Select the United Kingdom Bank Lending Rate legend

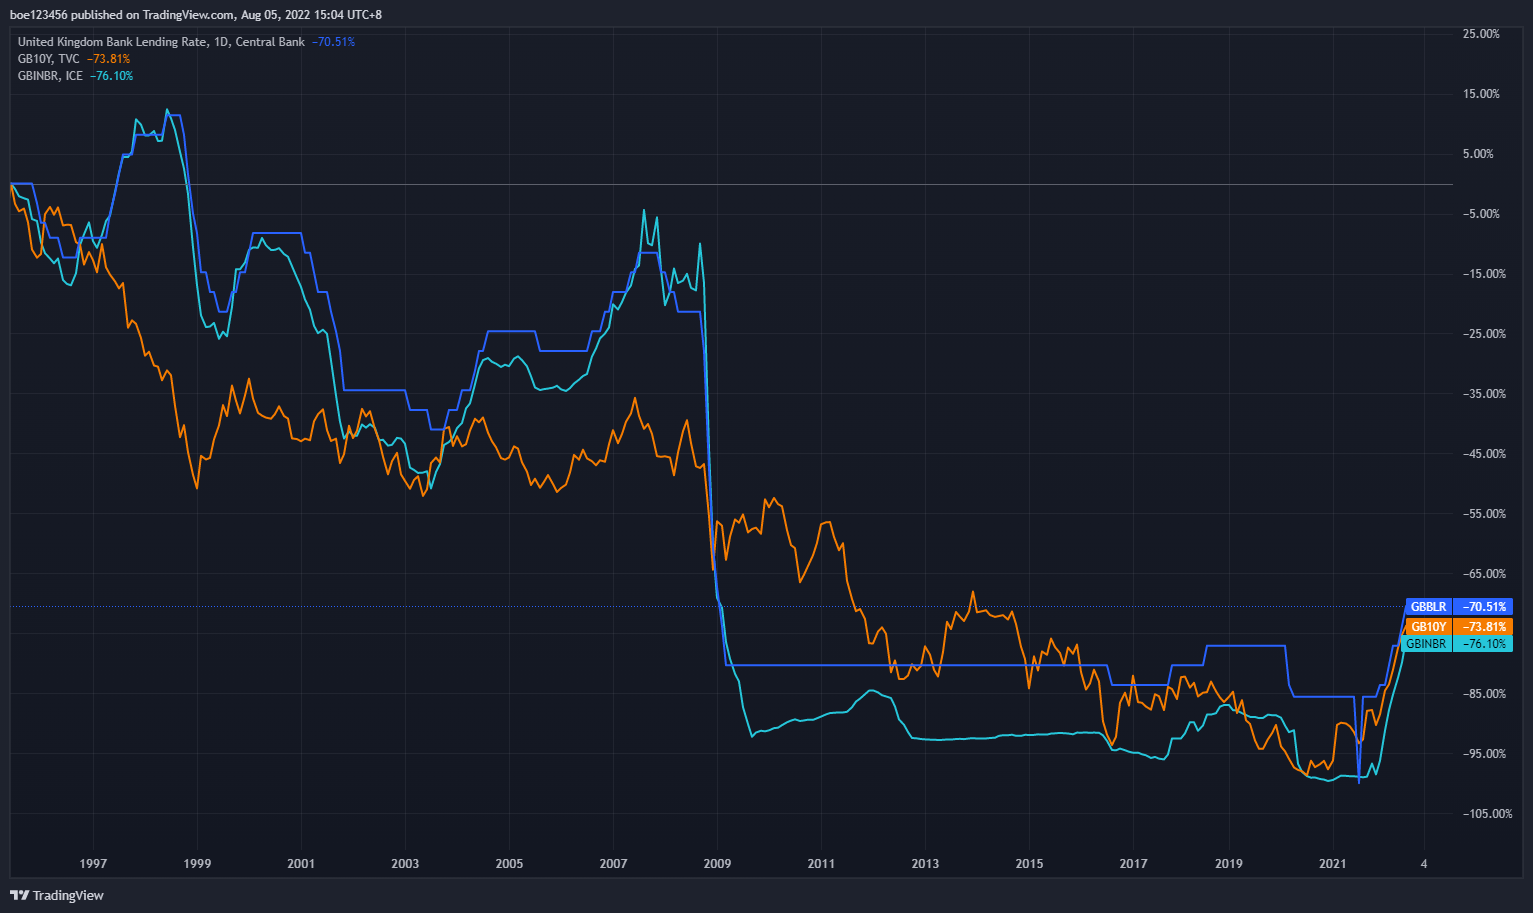161,42
